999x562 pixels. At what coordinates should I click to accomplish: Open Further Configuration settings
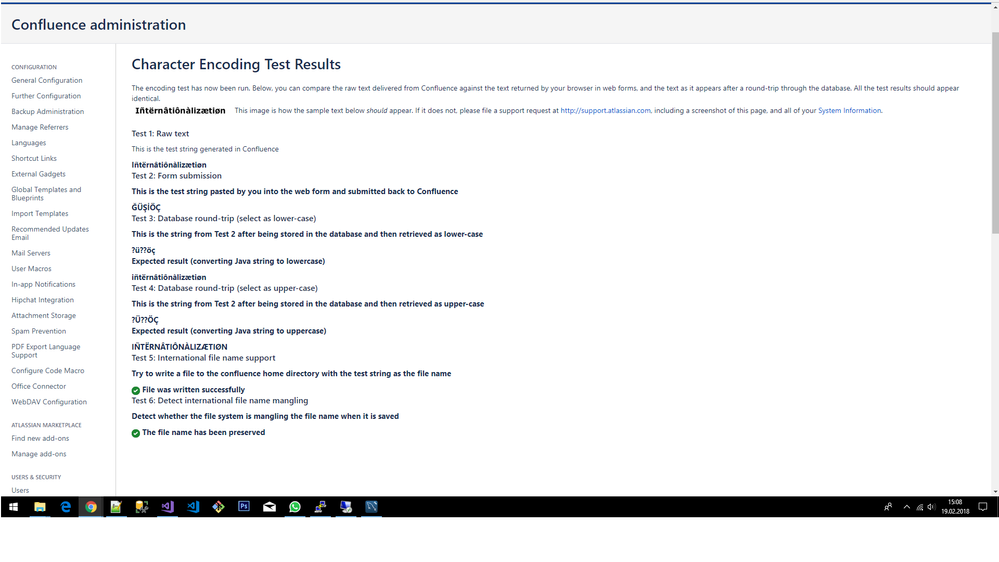click(x=46, y=96)
